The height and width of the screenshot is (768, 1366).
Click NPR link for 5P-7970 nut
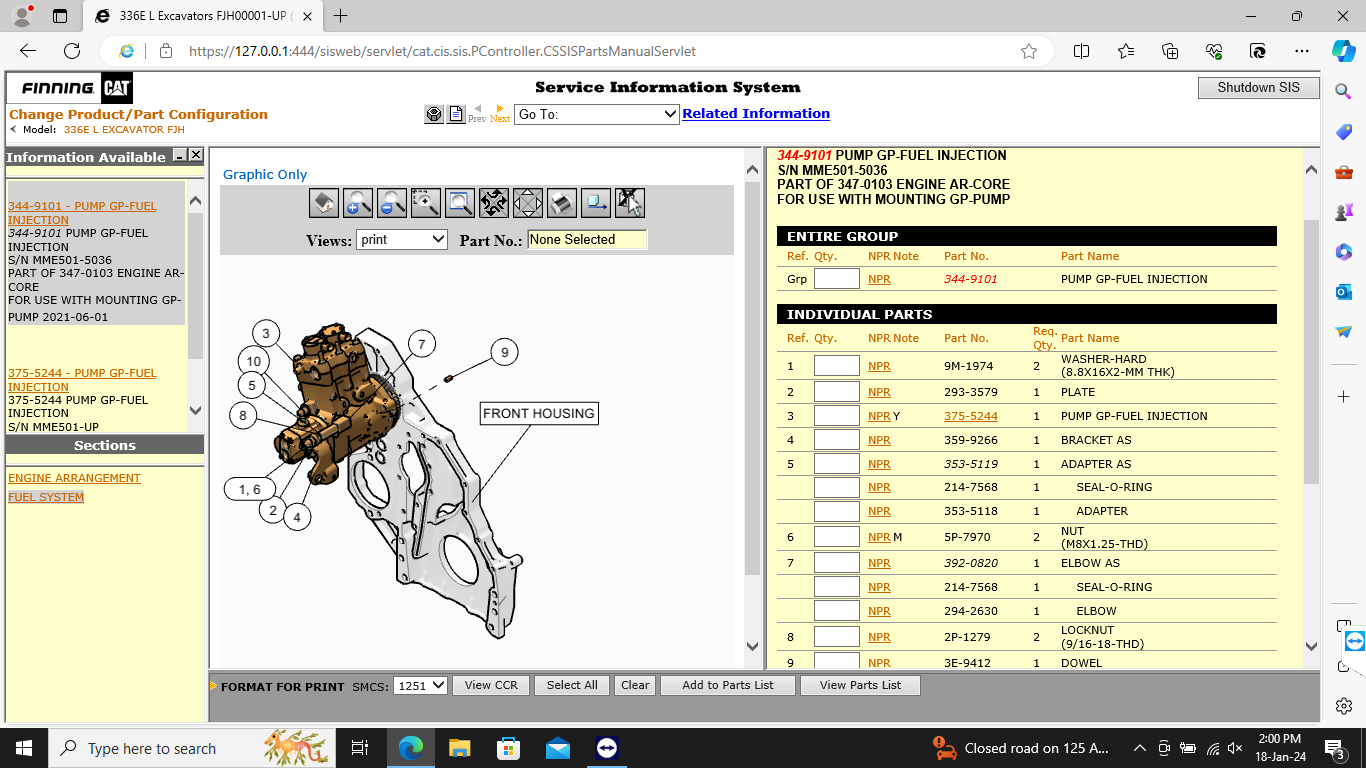tap(879, 537)
